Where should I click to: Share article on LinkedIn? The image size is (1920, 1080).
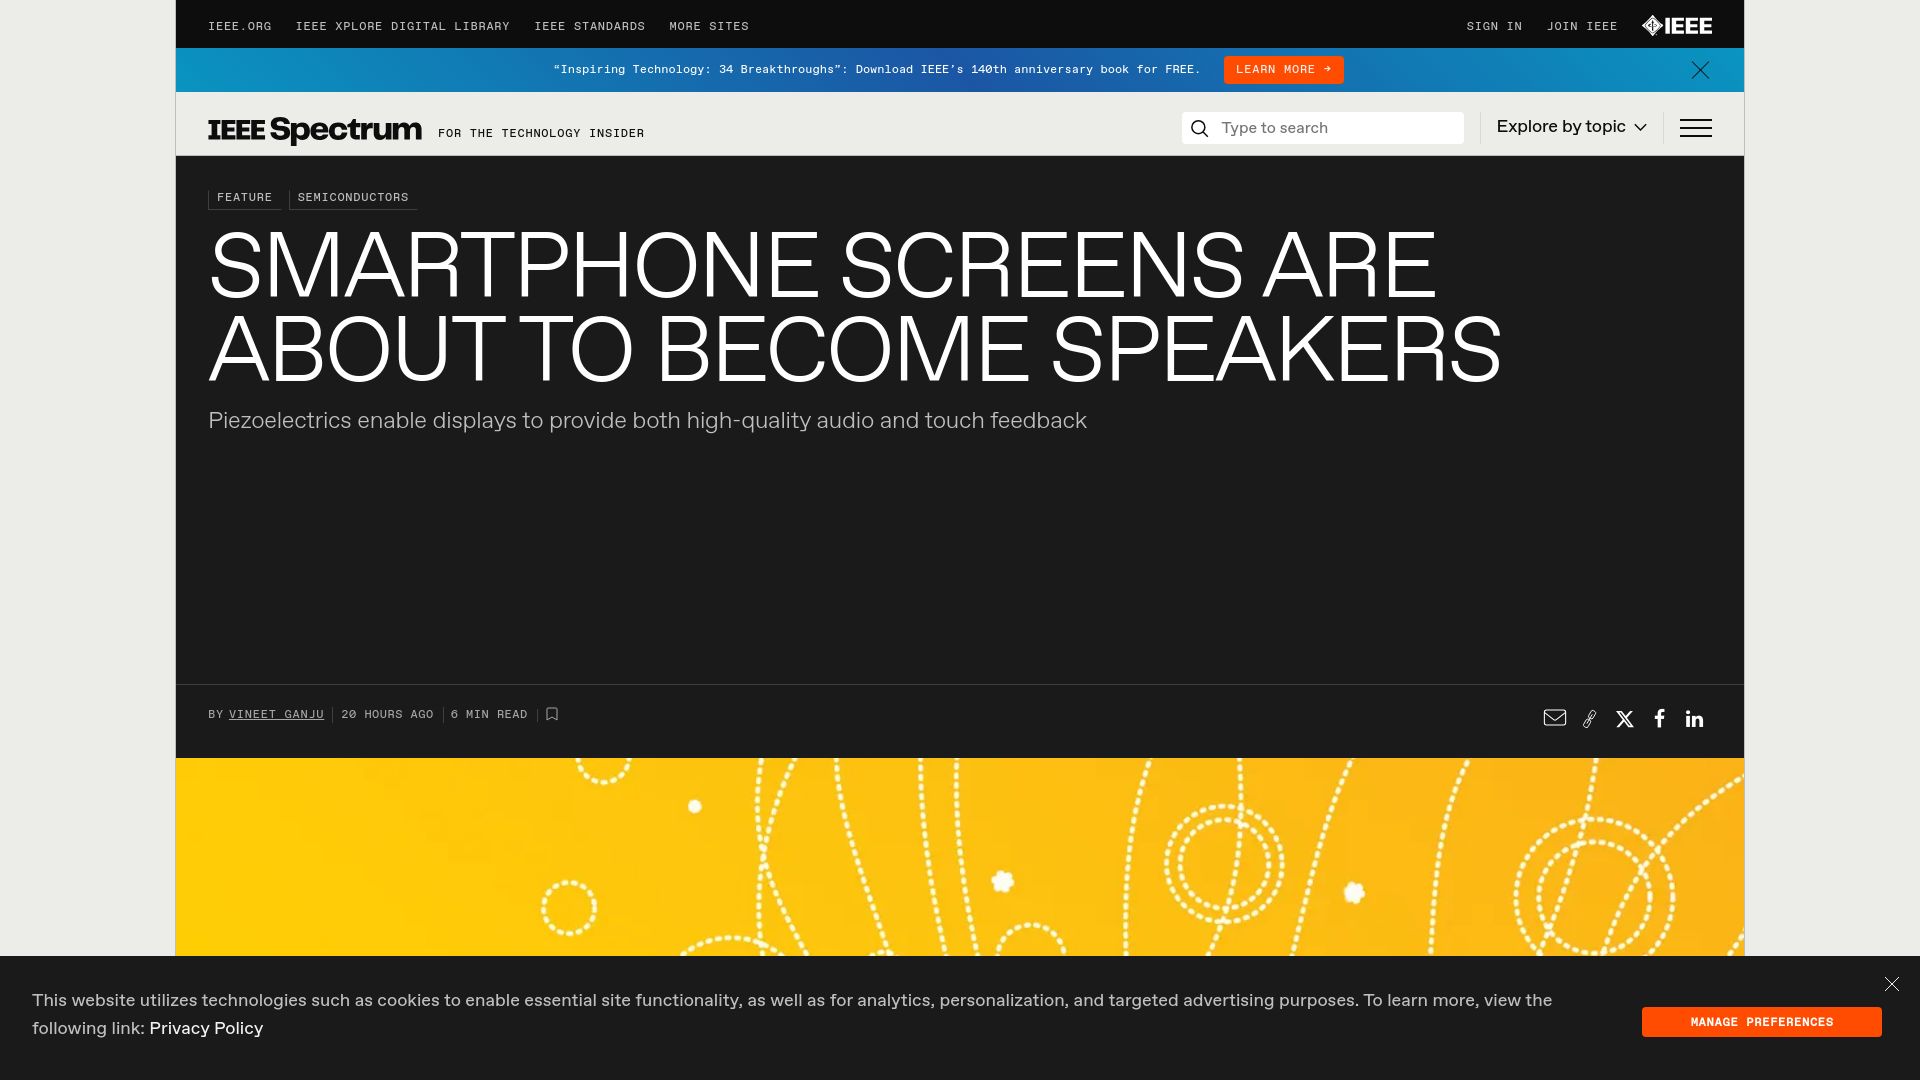pos(1694,719)
